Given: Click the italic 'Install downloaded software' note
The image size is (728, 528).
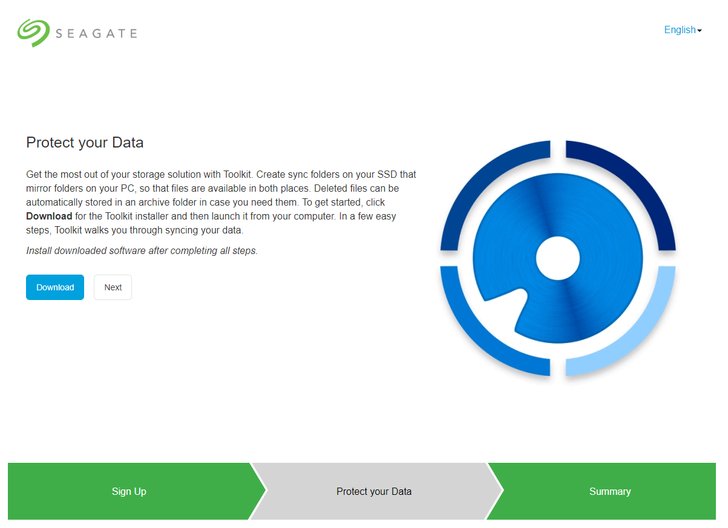Looking at the screenshot, I should pyautogui.click(x=142, y=250).
